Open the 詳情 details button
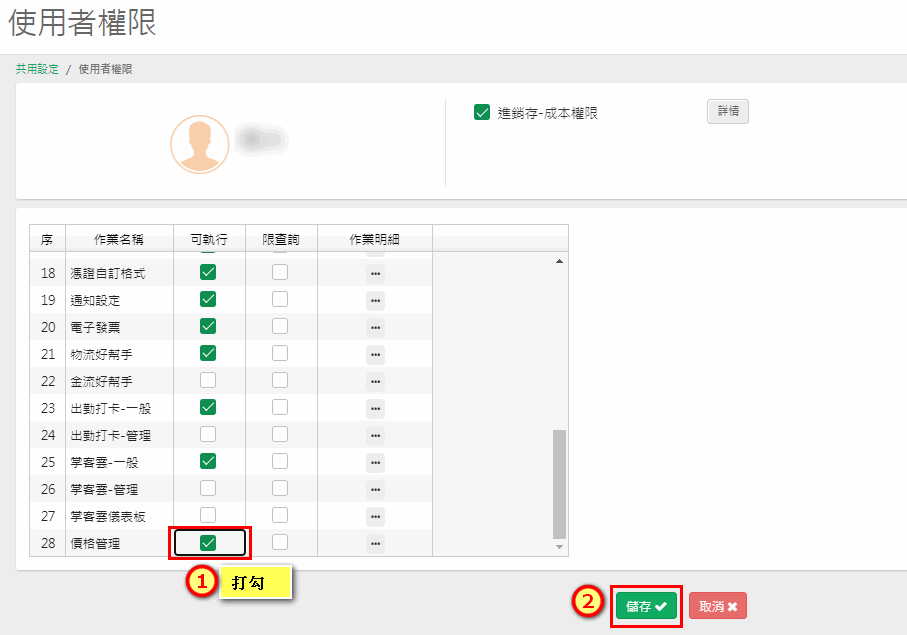 (728, 111)
